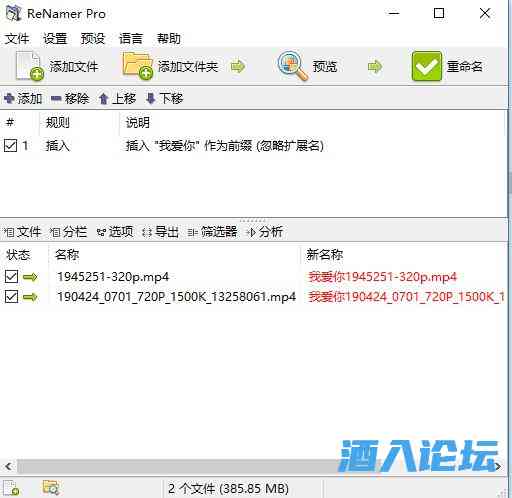
Task: Move the rule up with 上移
Action: (x=117, y=98)
